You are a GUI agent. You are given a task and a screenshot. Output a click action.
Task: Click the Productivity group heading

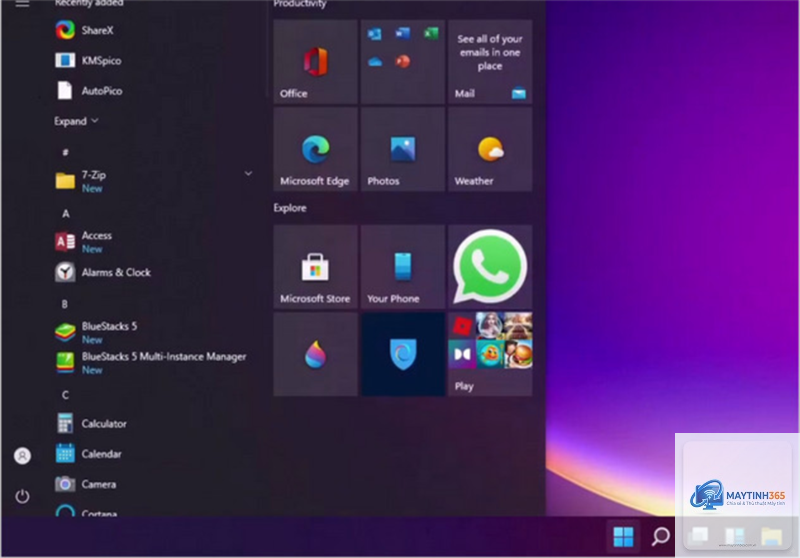click(x=299, y=4)
